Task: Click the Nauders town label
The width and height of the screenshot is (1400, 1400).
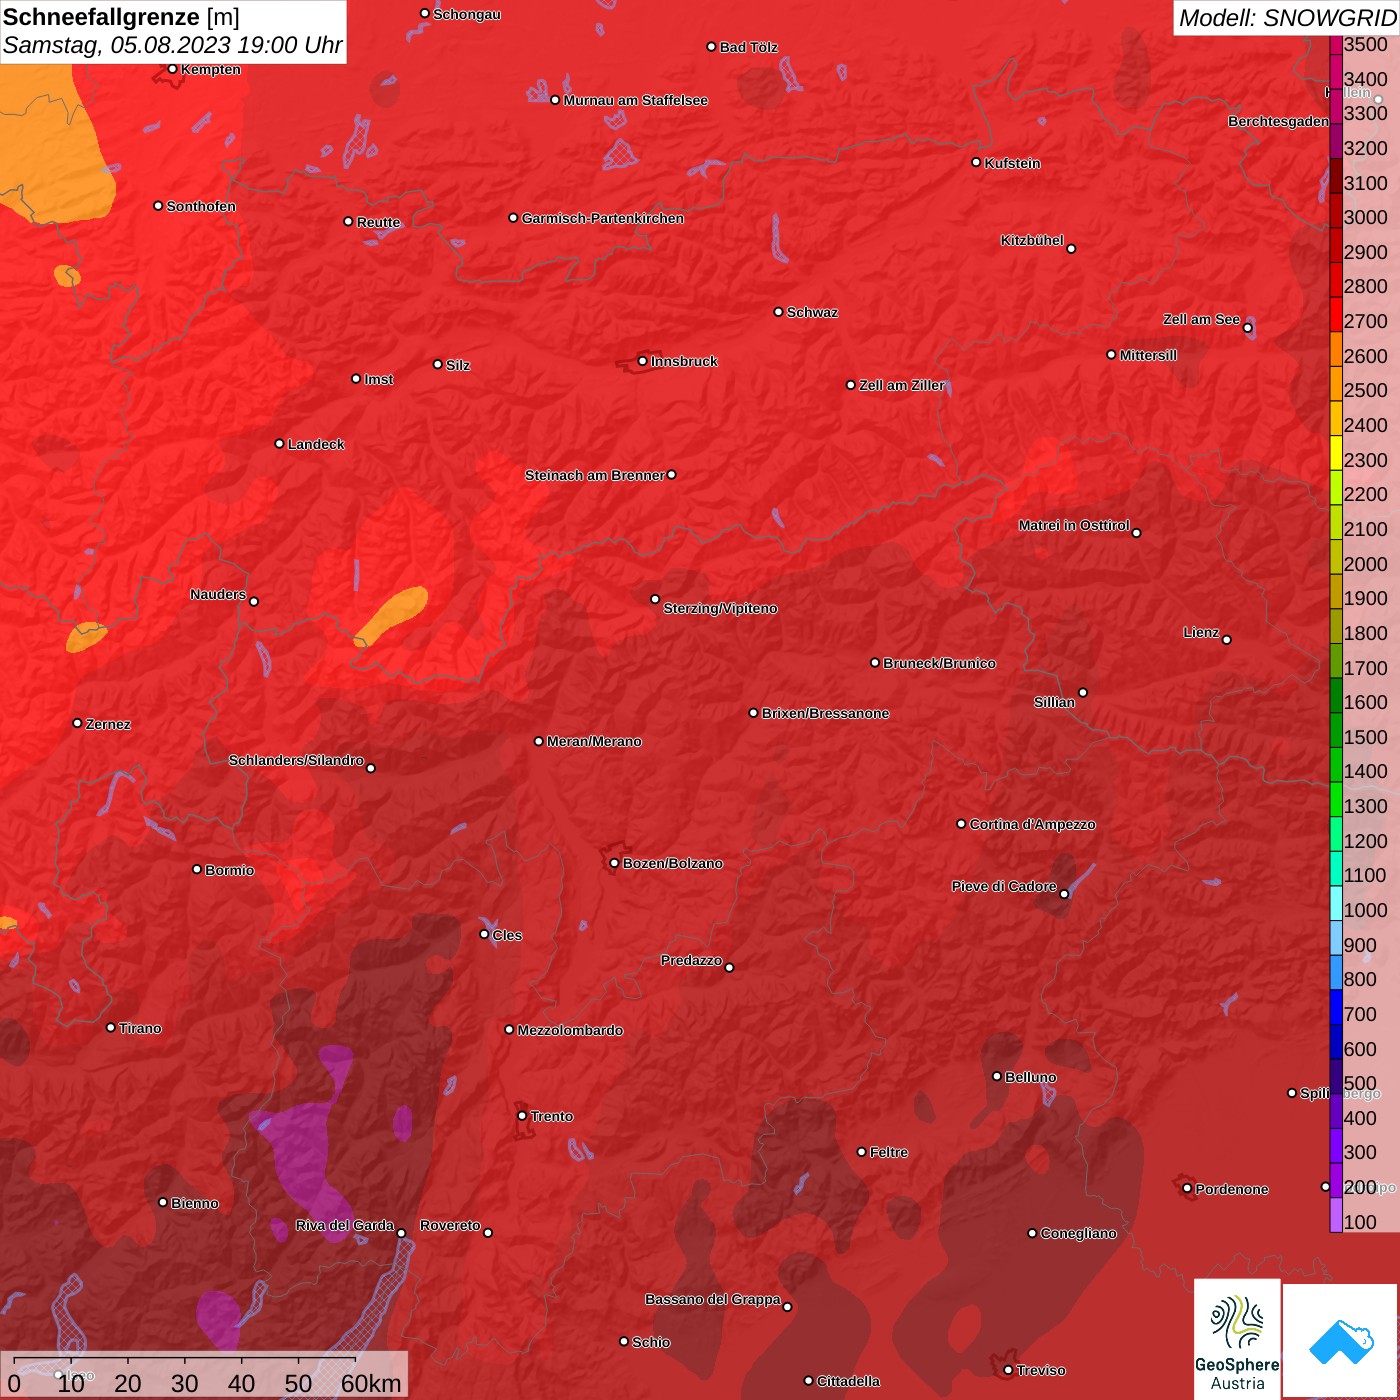Action: [218, 594]
